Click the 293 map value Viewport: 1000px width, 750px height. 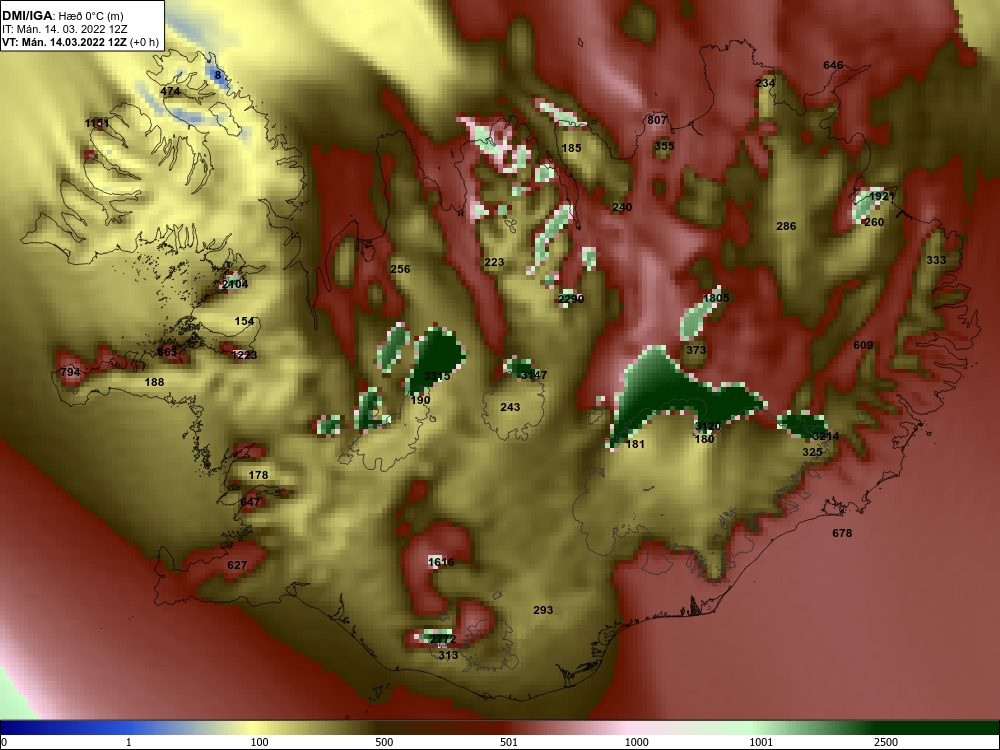click(x=543, y=610)
